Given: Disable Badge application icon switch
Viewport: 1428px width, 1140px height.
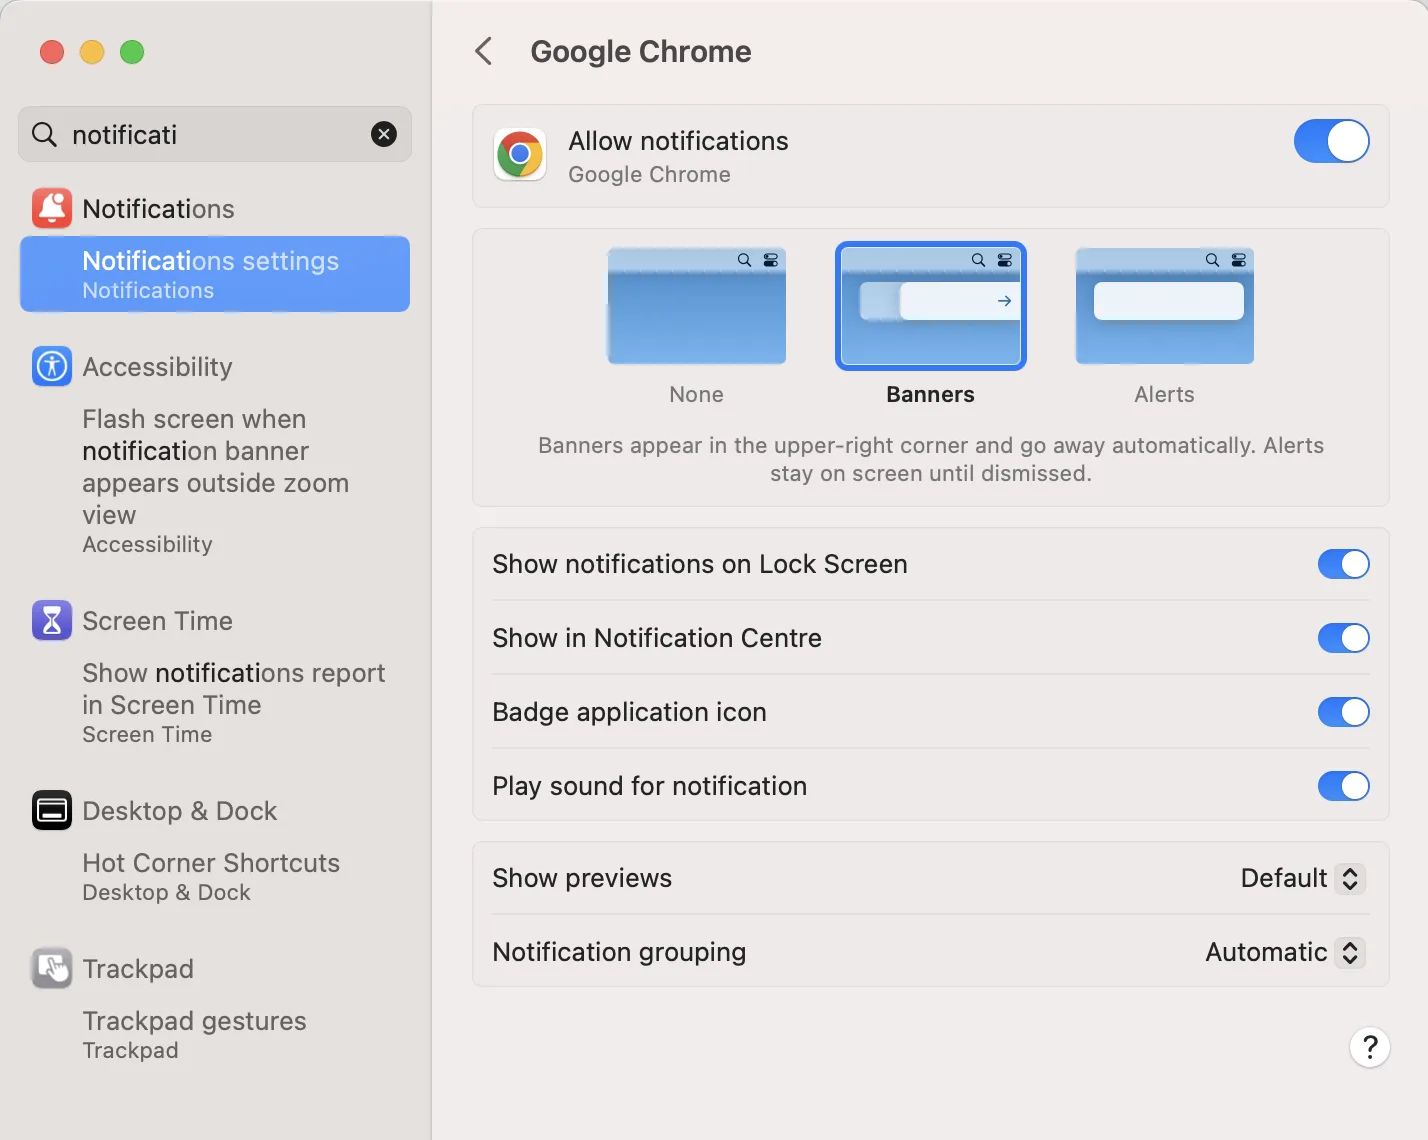Looking at the screenshot, I should click(1344, 712).
